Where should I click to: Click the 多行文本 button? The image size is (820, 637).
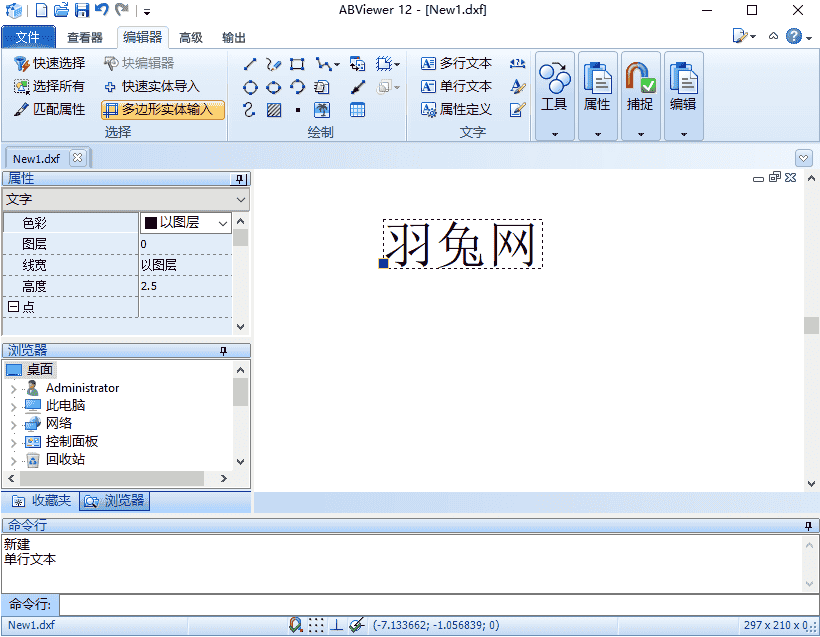pos(460,63)
